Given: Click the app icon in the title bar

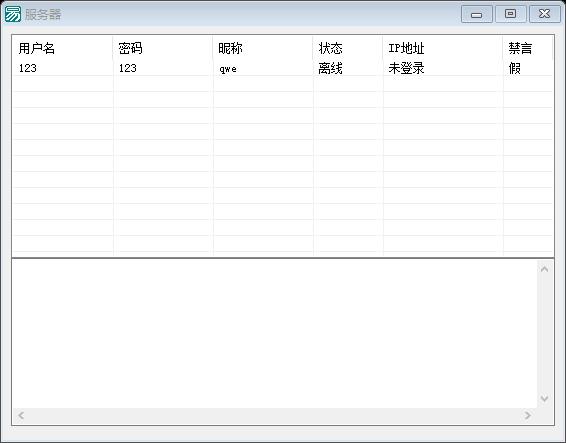Looking at the screenshot, I should point(12,14).
